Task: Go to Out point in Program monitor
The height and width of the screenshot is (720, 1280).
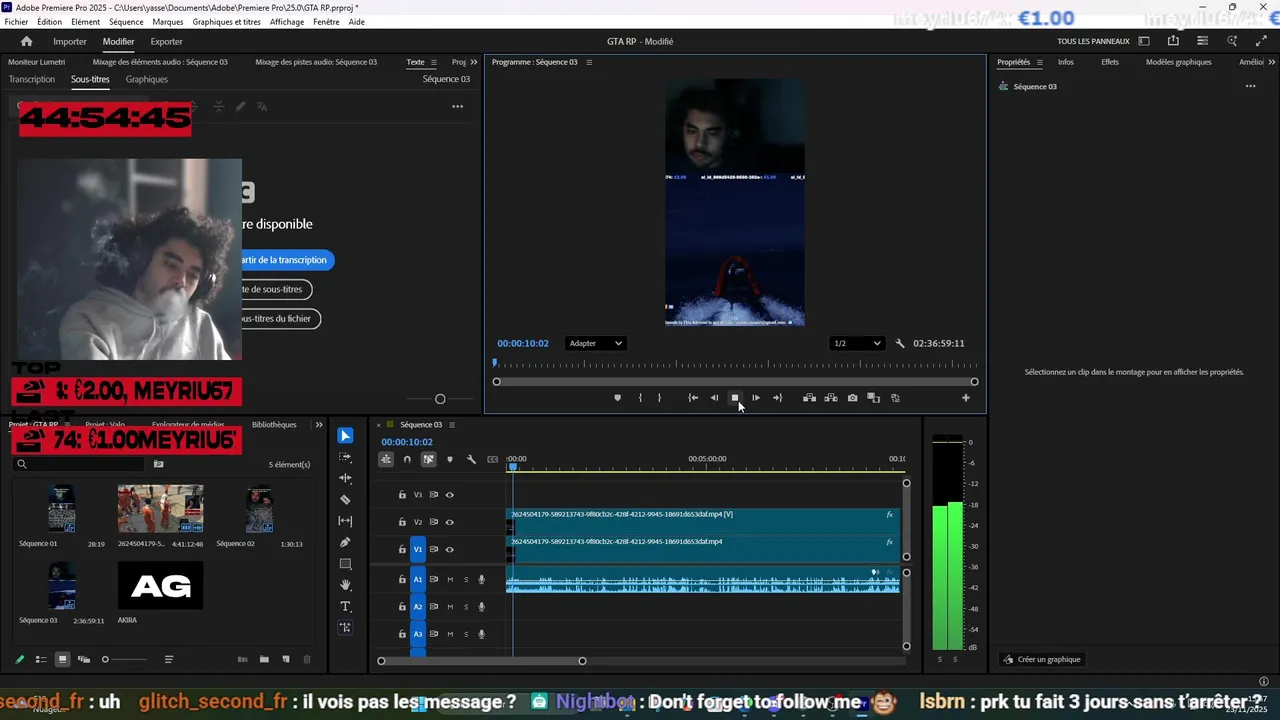Action: pos(777,398)
